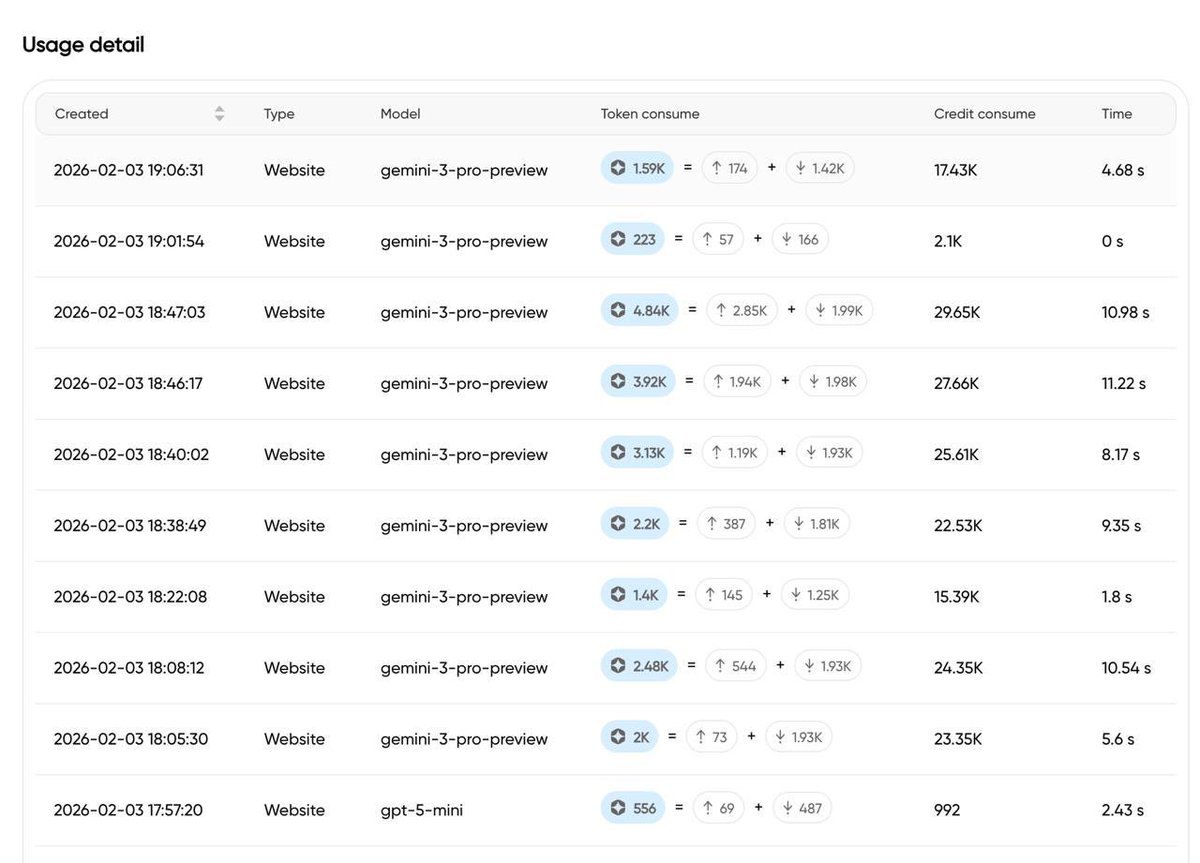1200x863 pixels.
Task: Sort the table by Created column arrows
Action: (x=219, y=114)
